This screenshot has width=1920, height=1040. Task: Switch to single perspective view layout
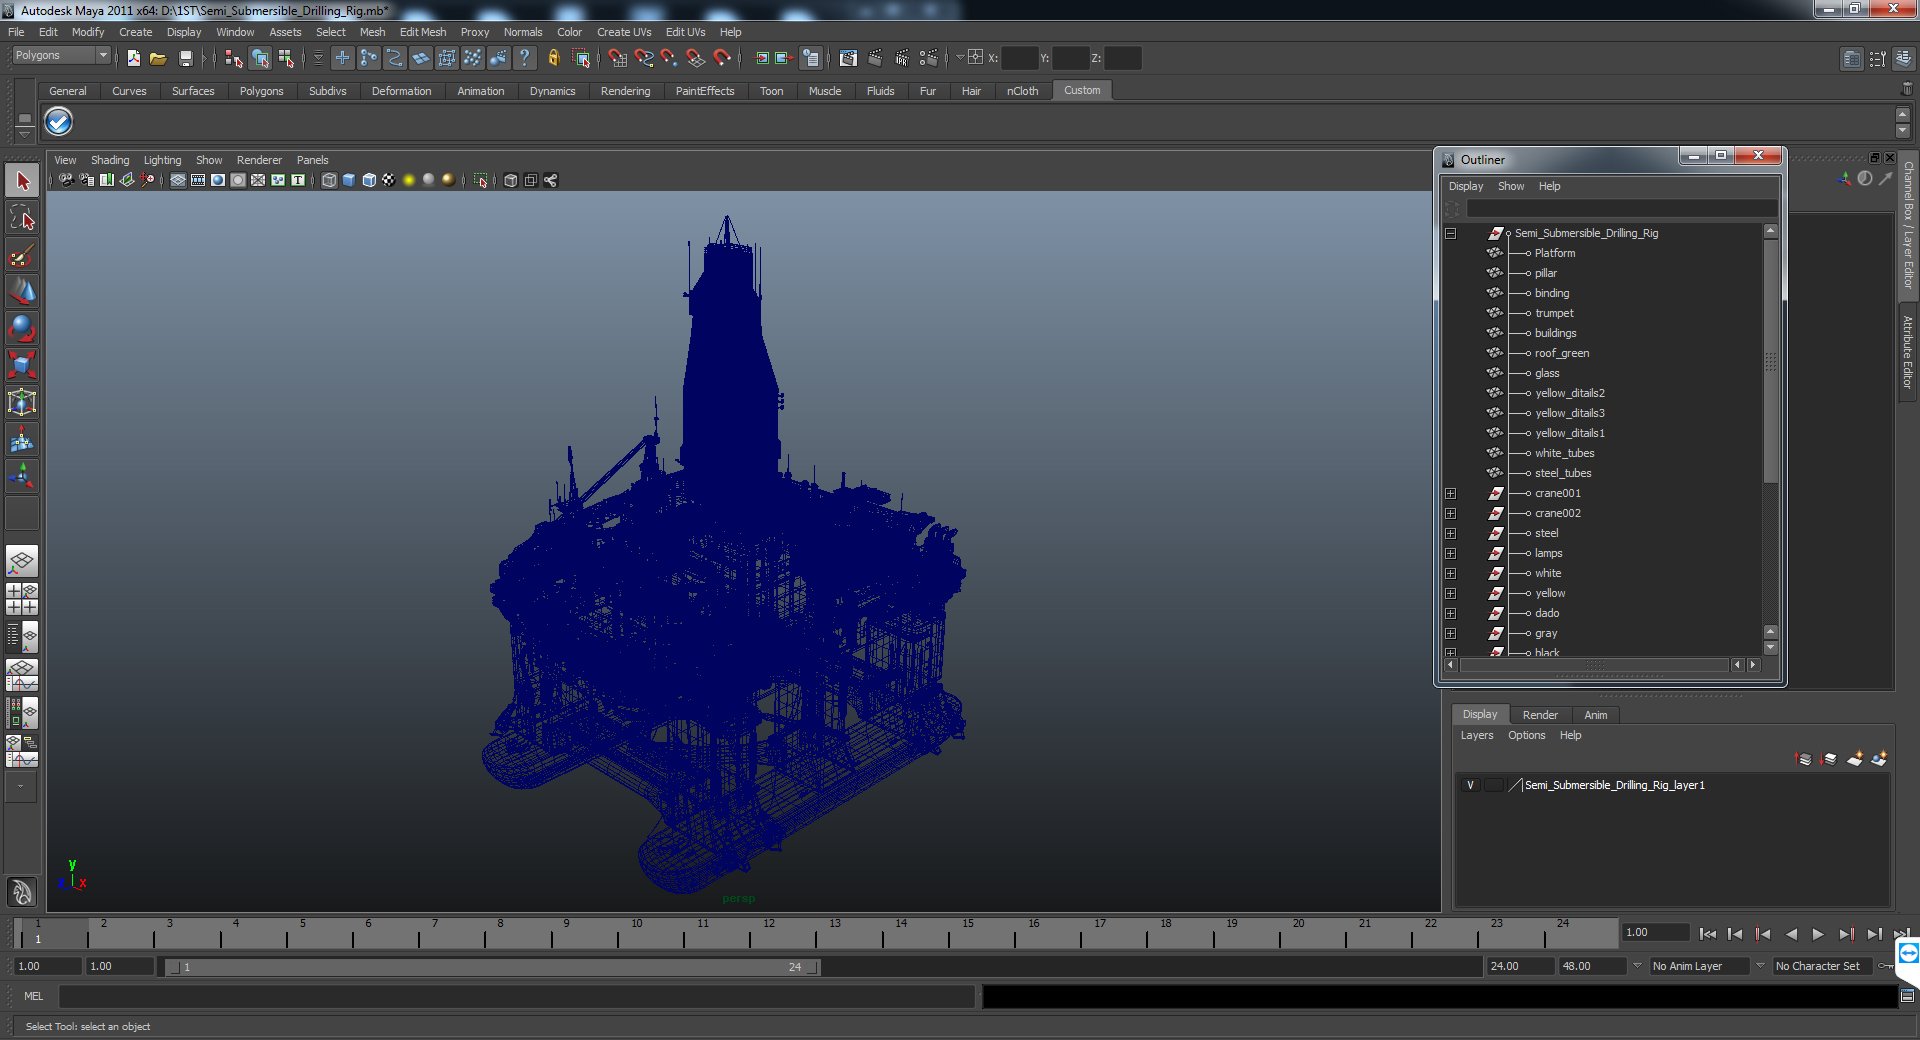tap(22, 561)
